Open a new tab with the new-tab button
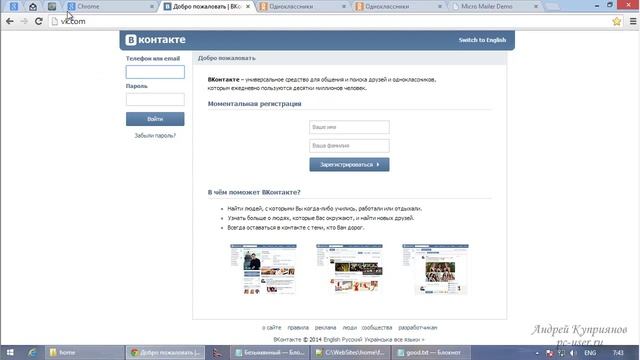The width and height of the screenshot is (640, 360). (x=552, y=7)
